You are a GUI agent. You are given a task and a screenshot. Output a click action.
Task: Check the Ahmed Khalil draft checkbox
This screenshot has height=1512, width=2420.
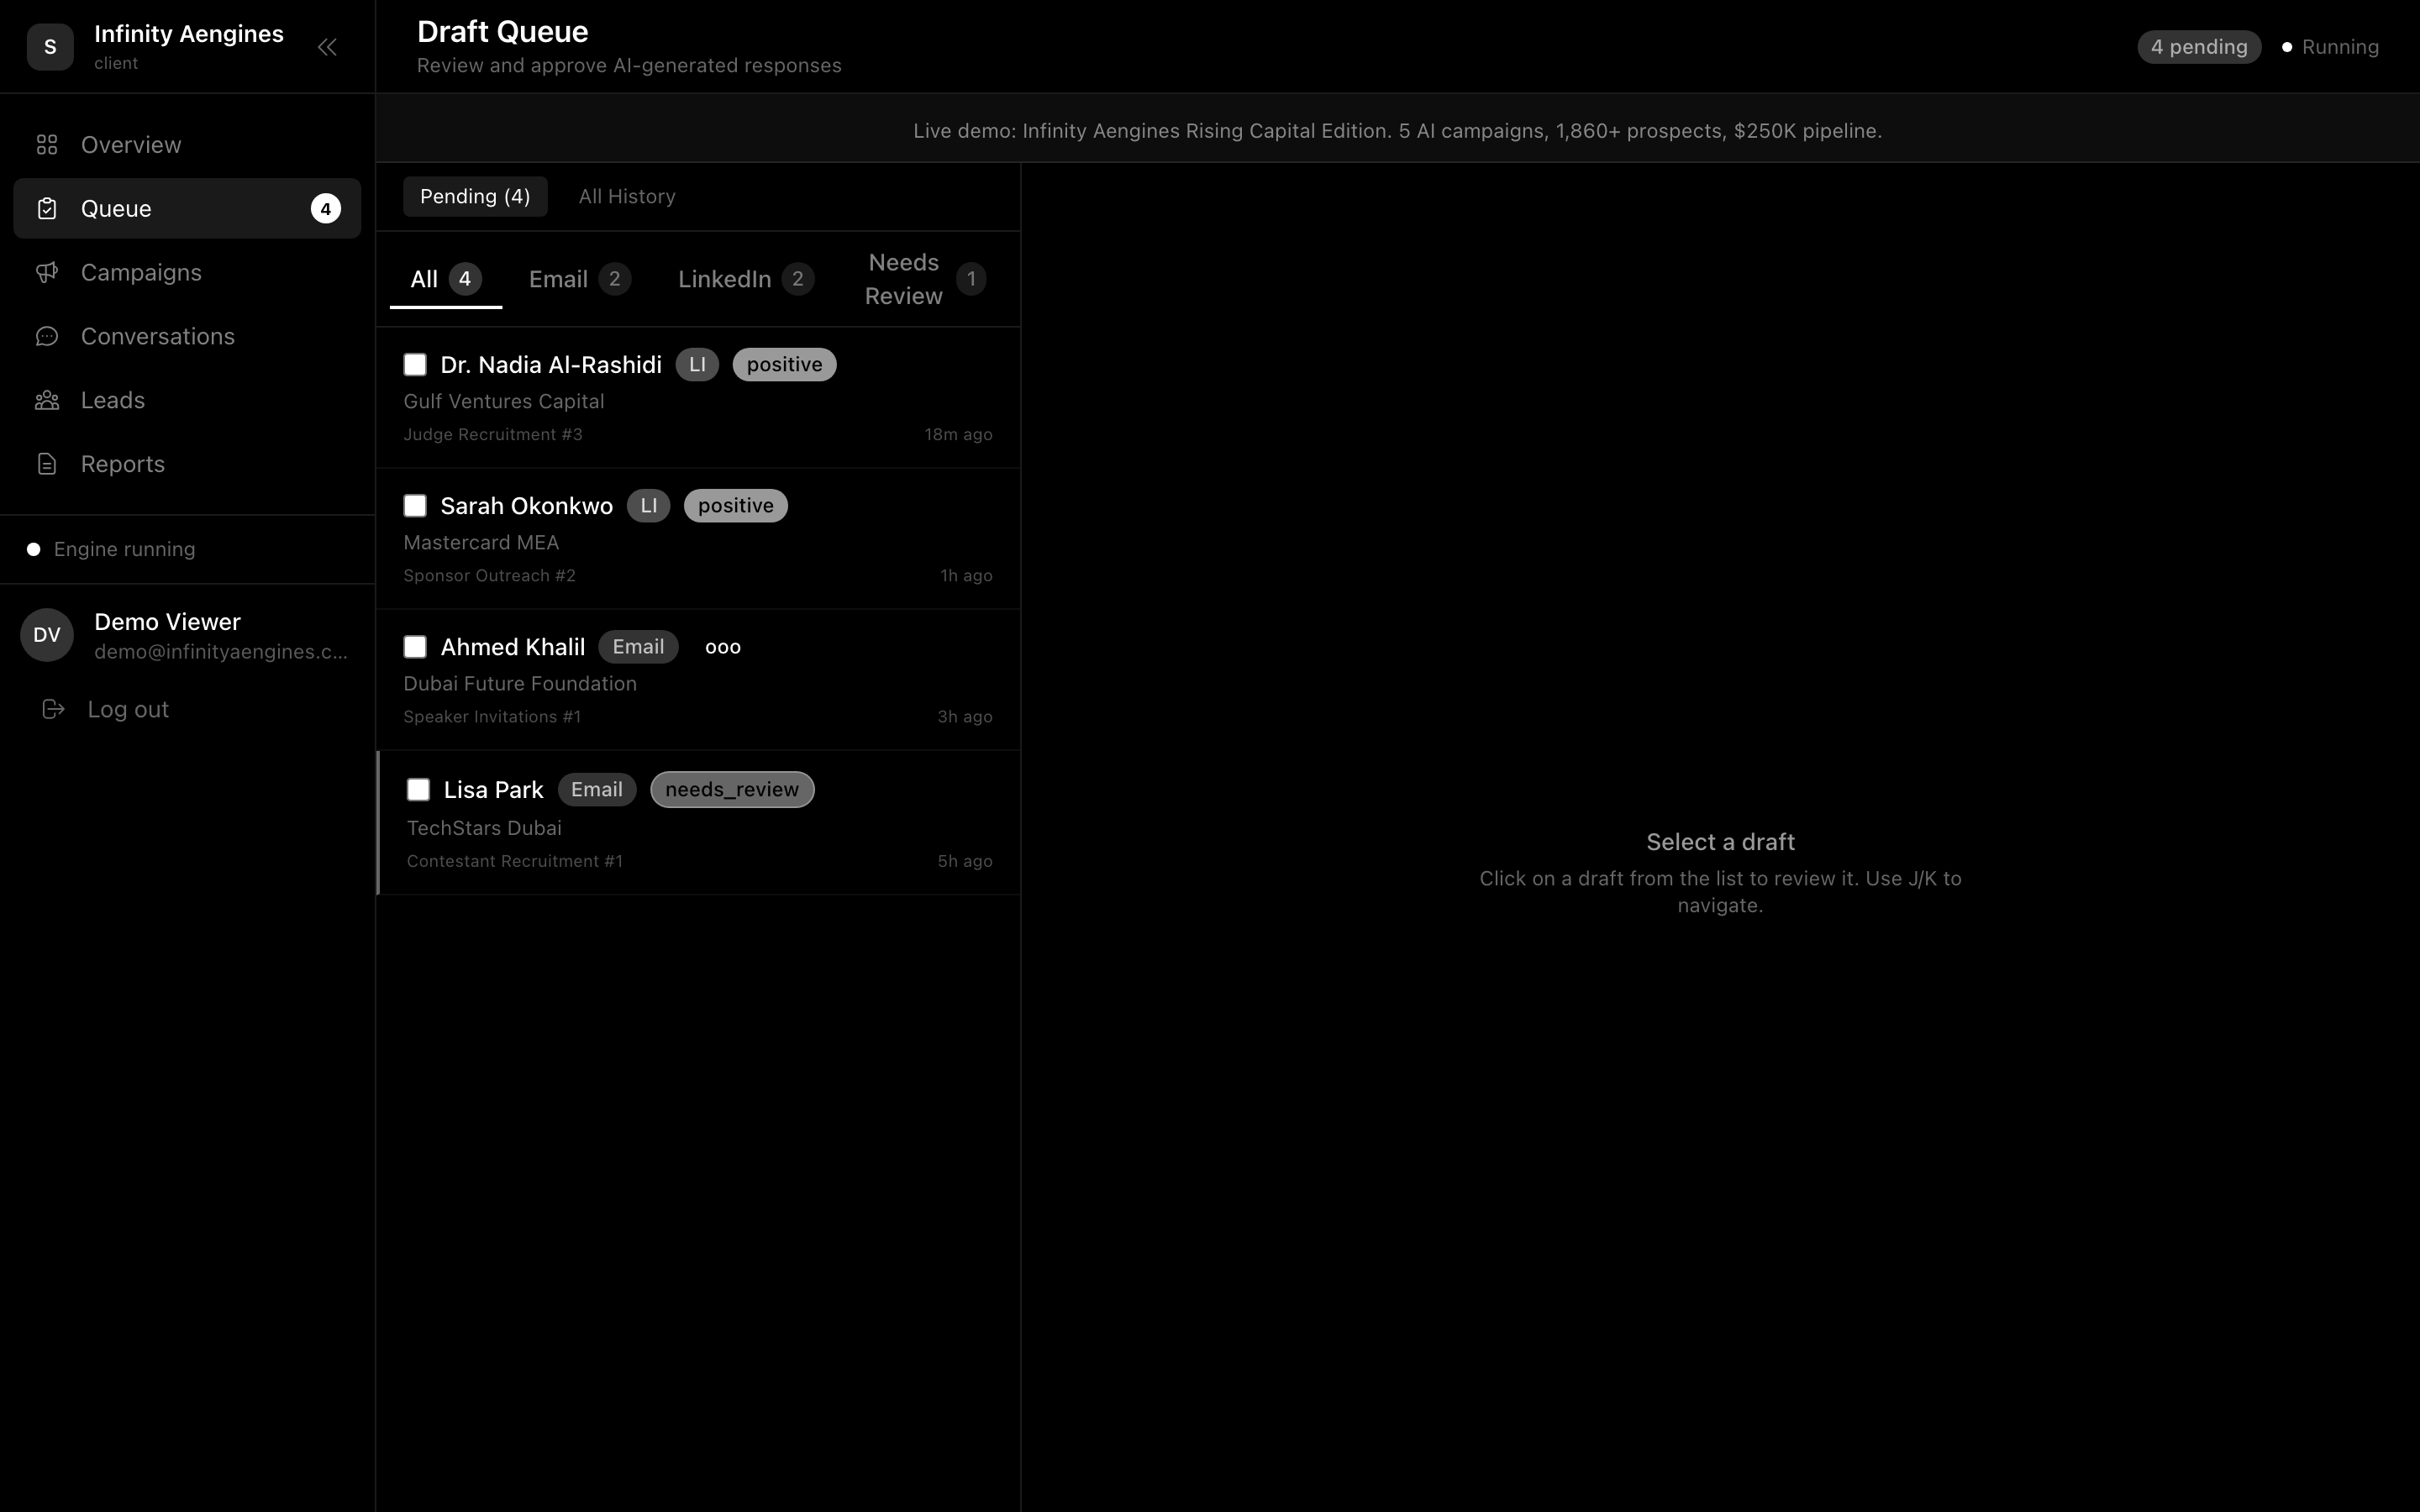415,647
